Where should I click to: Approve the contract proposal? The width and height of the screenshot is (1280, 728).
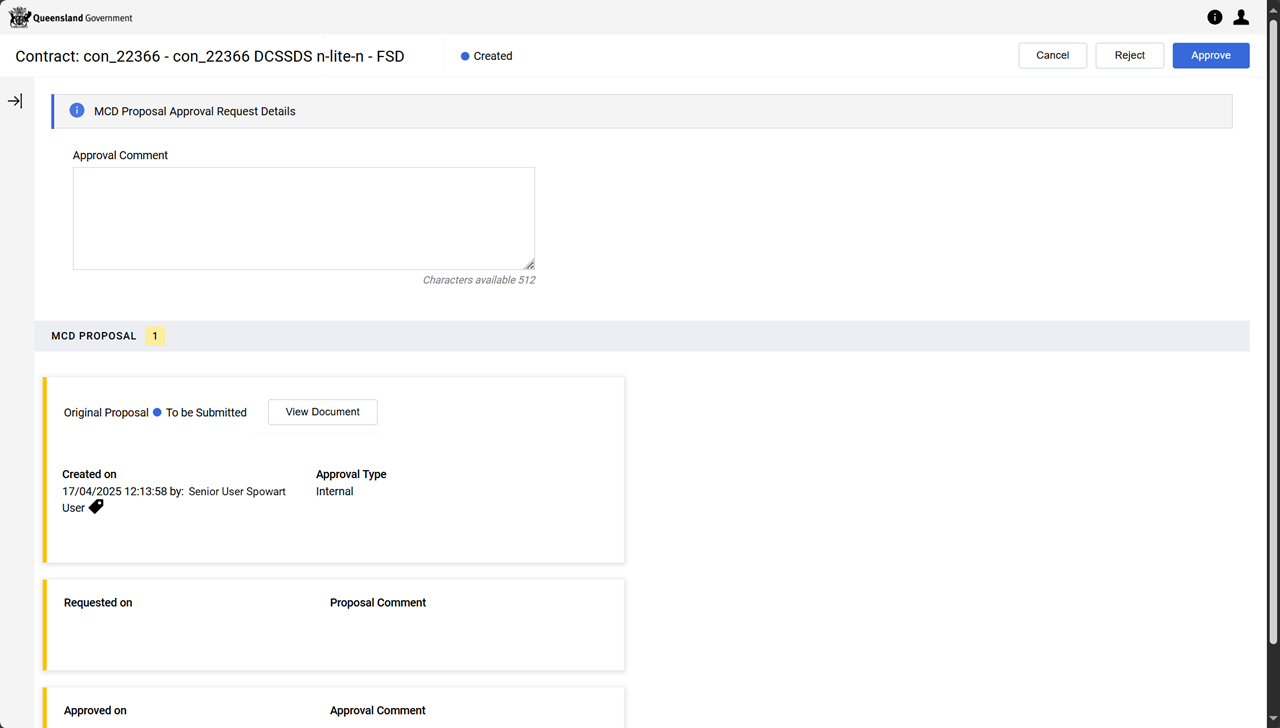point(1210,55)
